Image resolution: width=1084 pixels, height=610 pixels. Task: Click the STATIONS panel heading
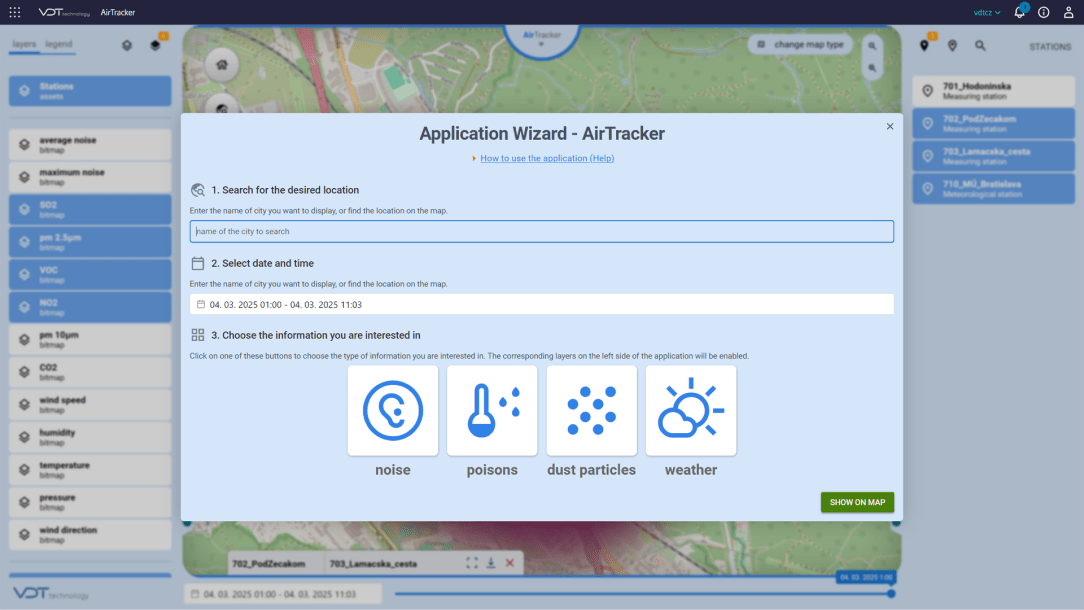click(1050, 46)
